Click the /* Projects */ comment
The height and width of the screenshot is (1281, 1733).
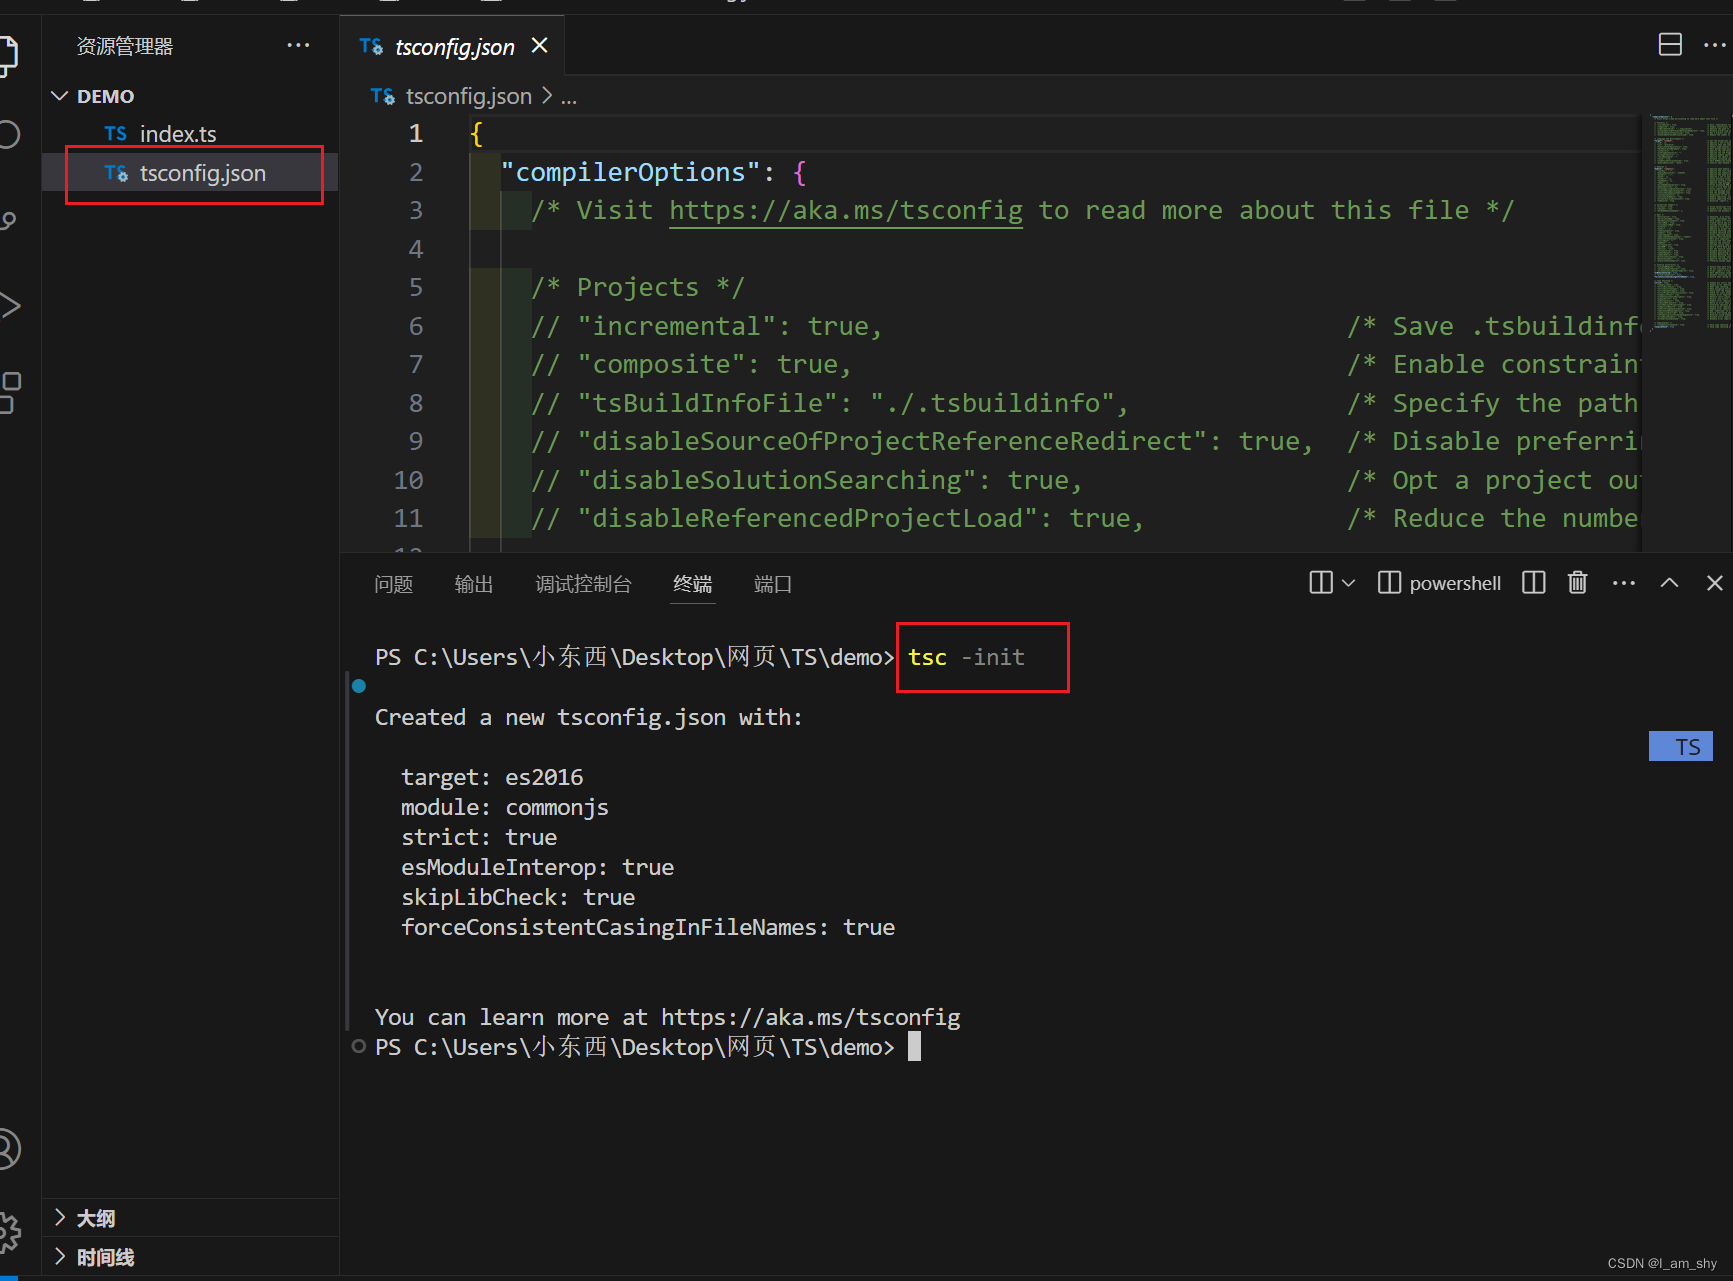click(638, 288)
